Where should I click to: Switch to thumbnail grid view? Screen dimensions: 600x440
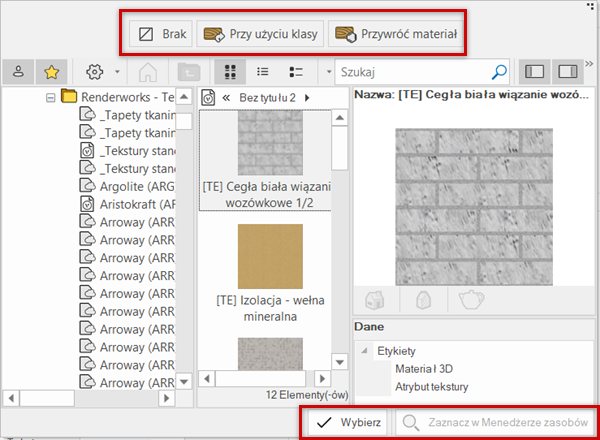pyautogui.click(x=231, y=72)
